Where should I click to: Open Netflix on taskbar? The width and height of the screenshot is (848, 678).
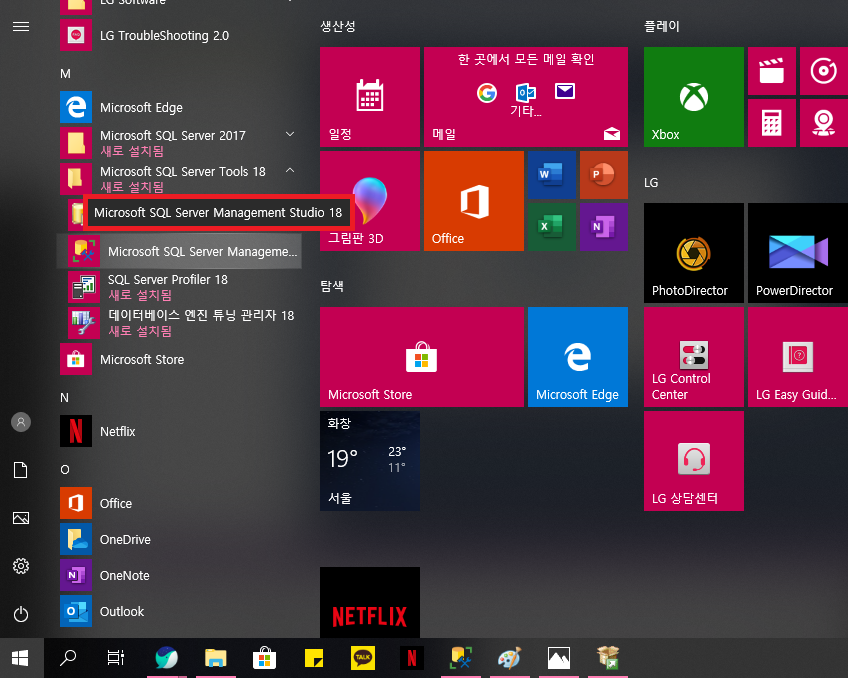tap(412, 658)
